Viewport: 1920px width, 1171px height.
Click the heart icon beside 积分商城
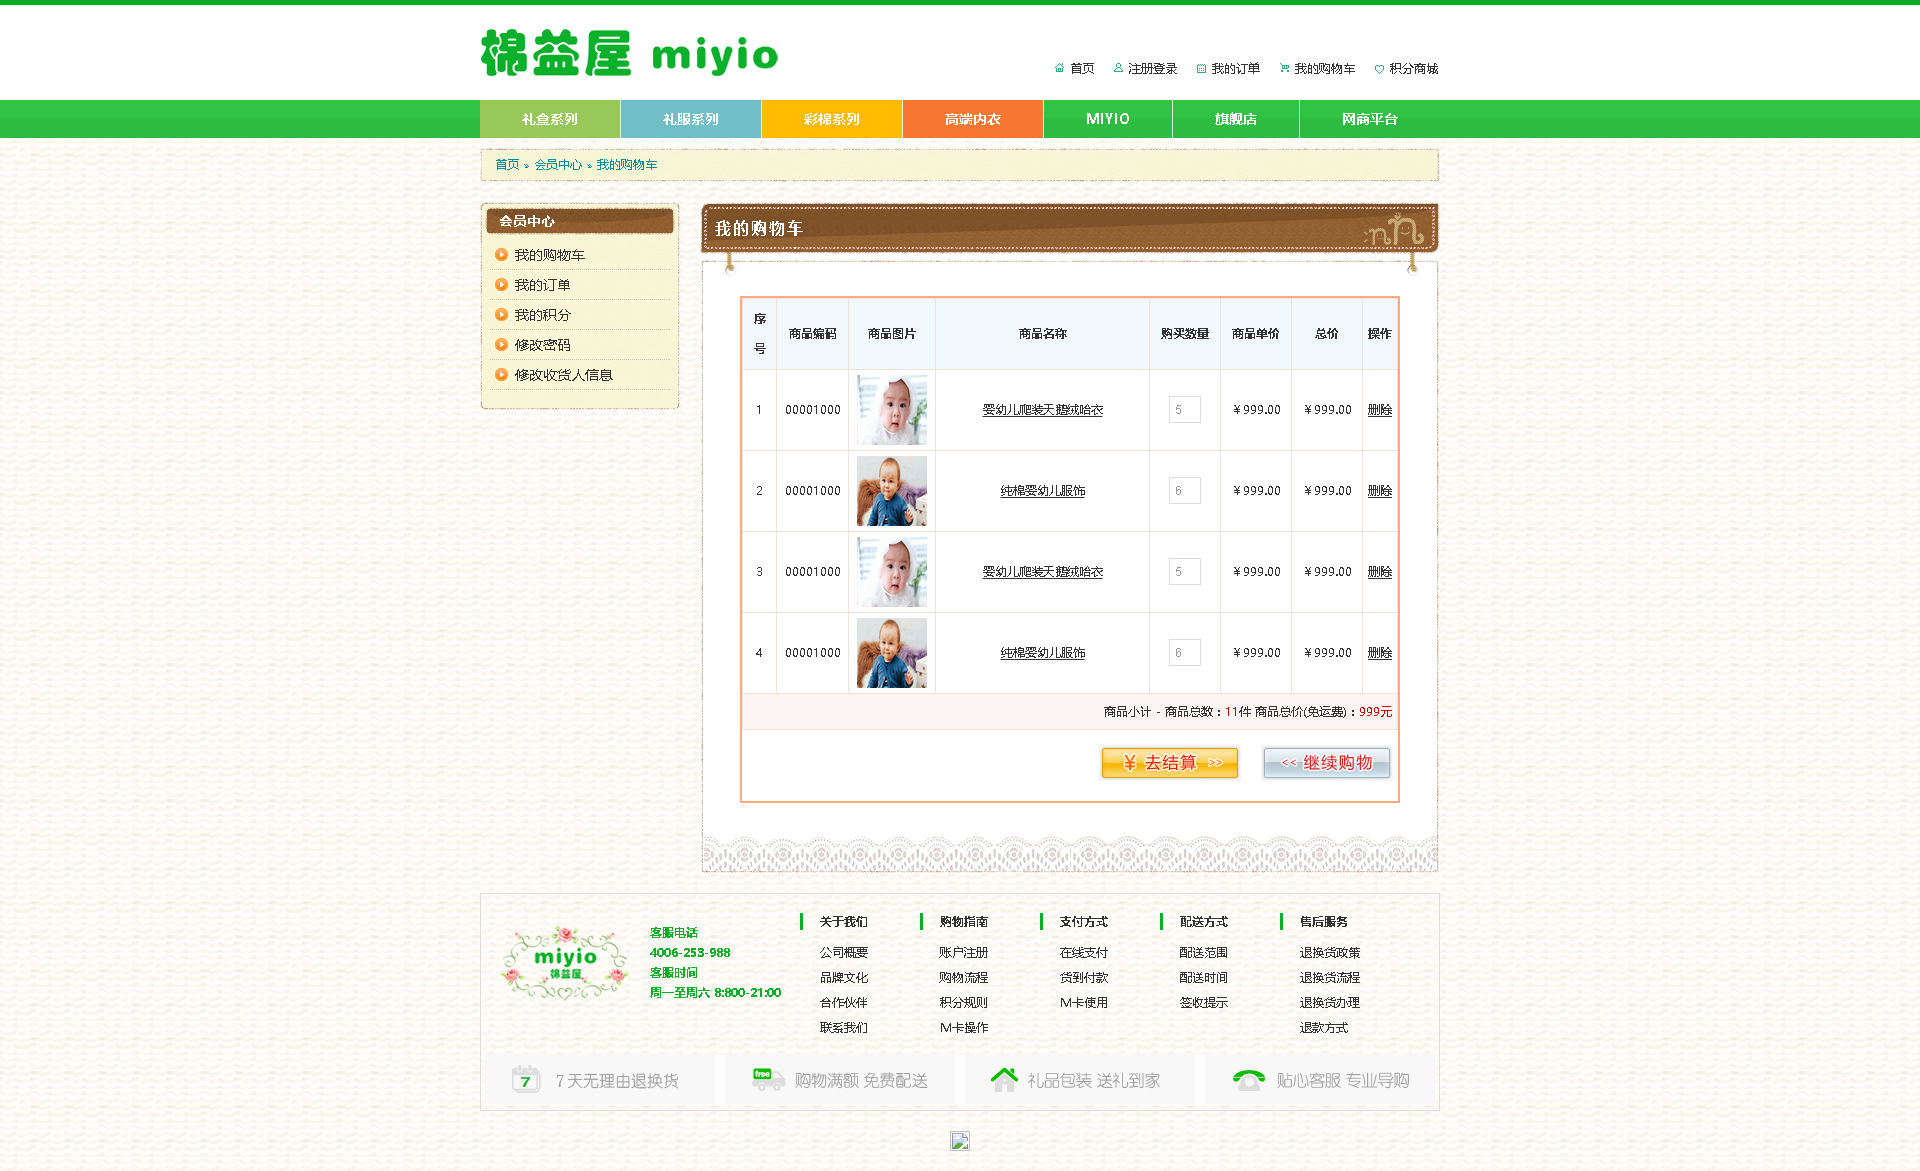coord(1379,69)
